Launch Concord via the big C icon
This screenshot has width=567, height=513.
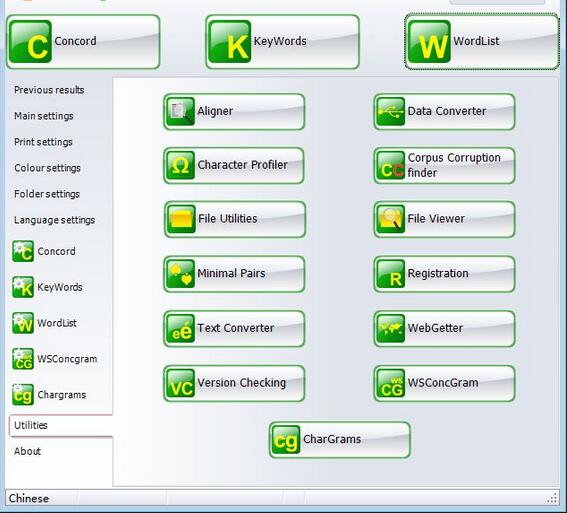coord(30,42)
